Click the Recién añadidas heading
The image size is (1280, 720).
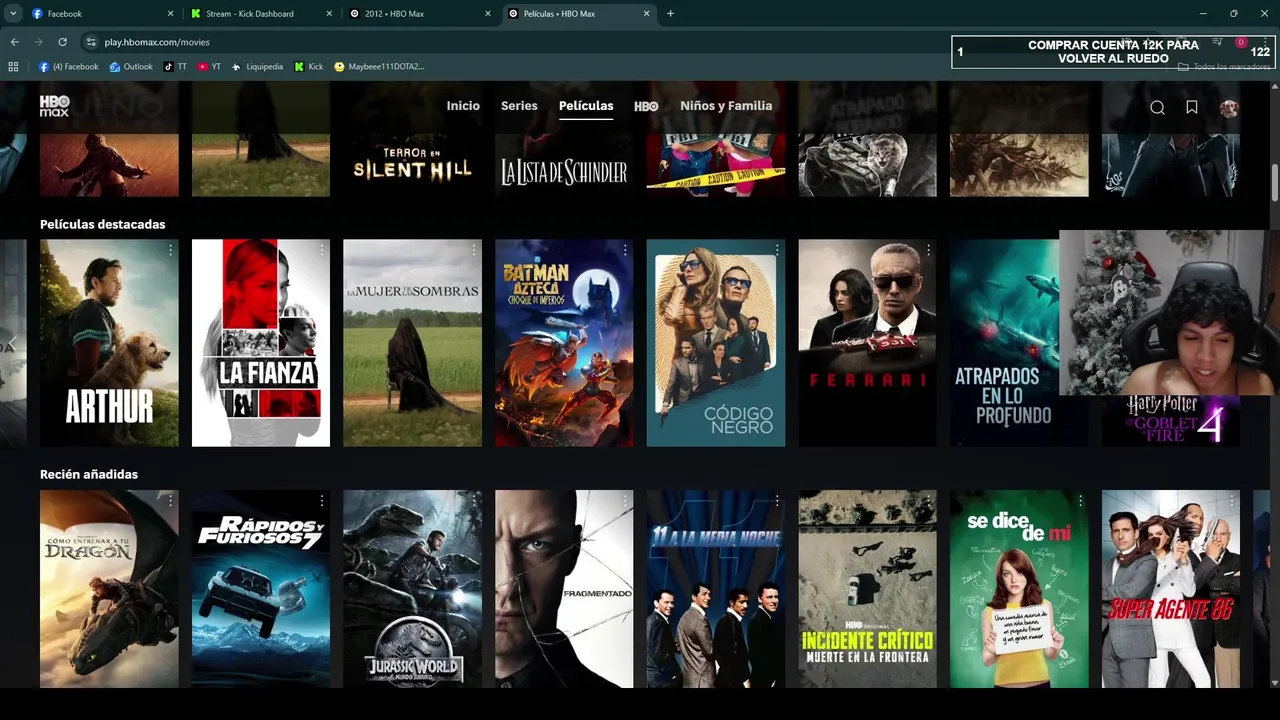tap(89, 474)
